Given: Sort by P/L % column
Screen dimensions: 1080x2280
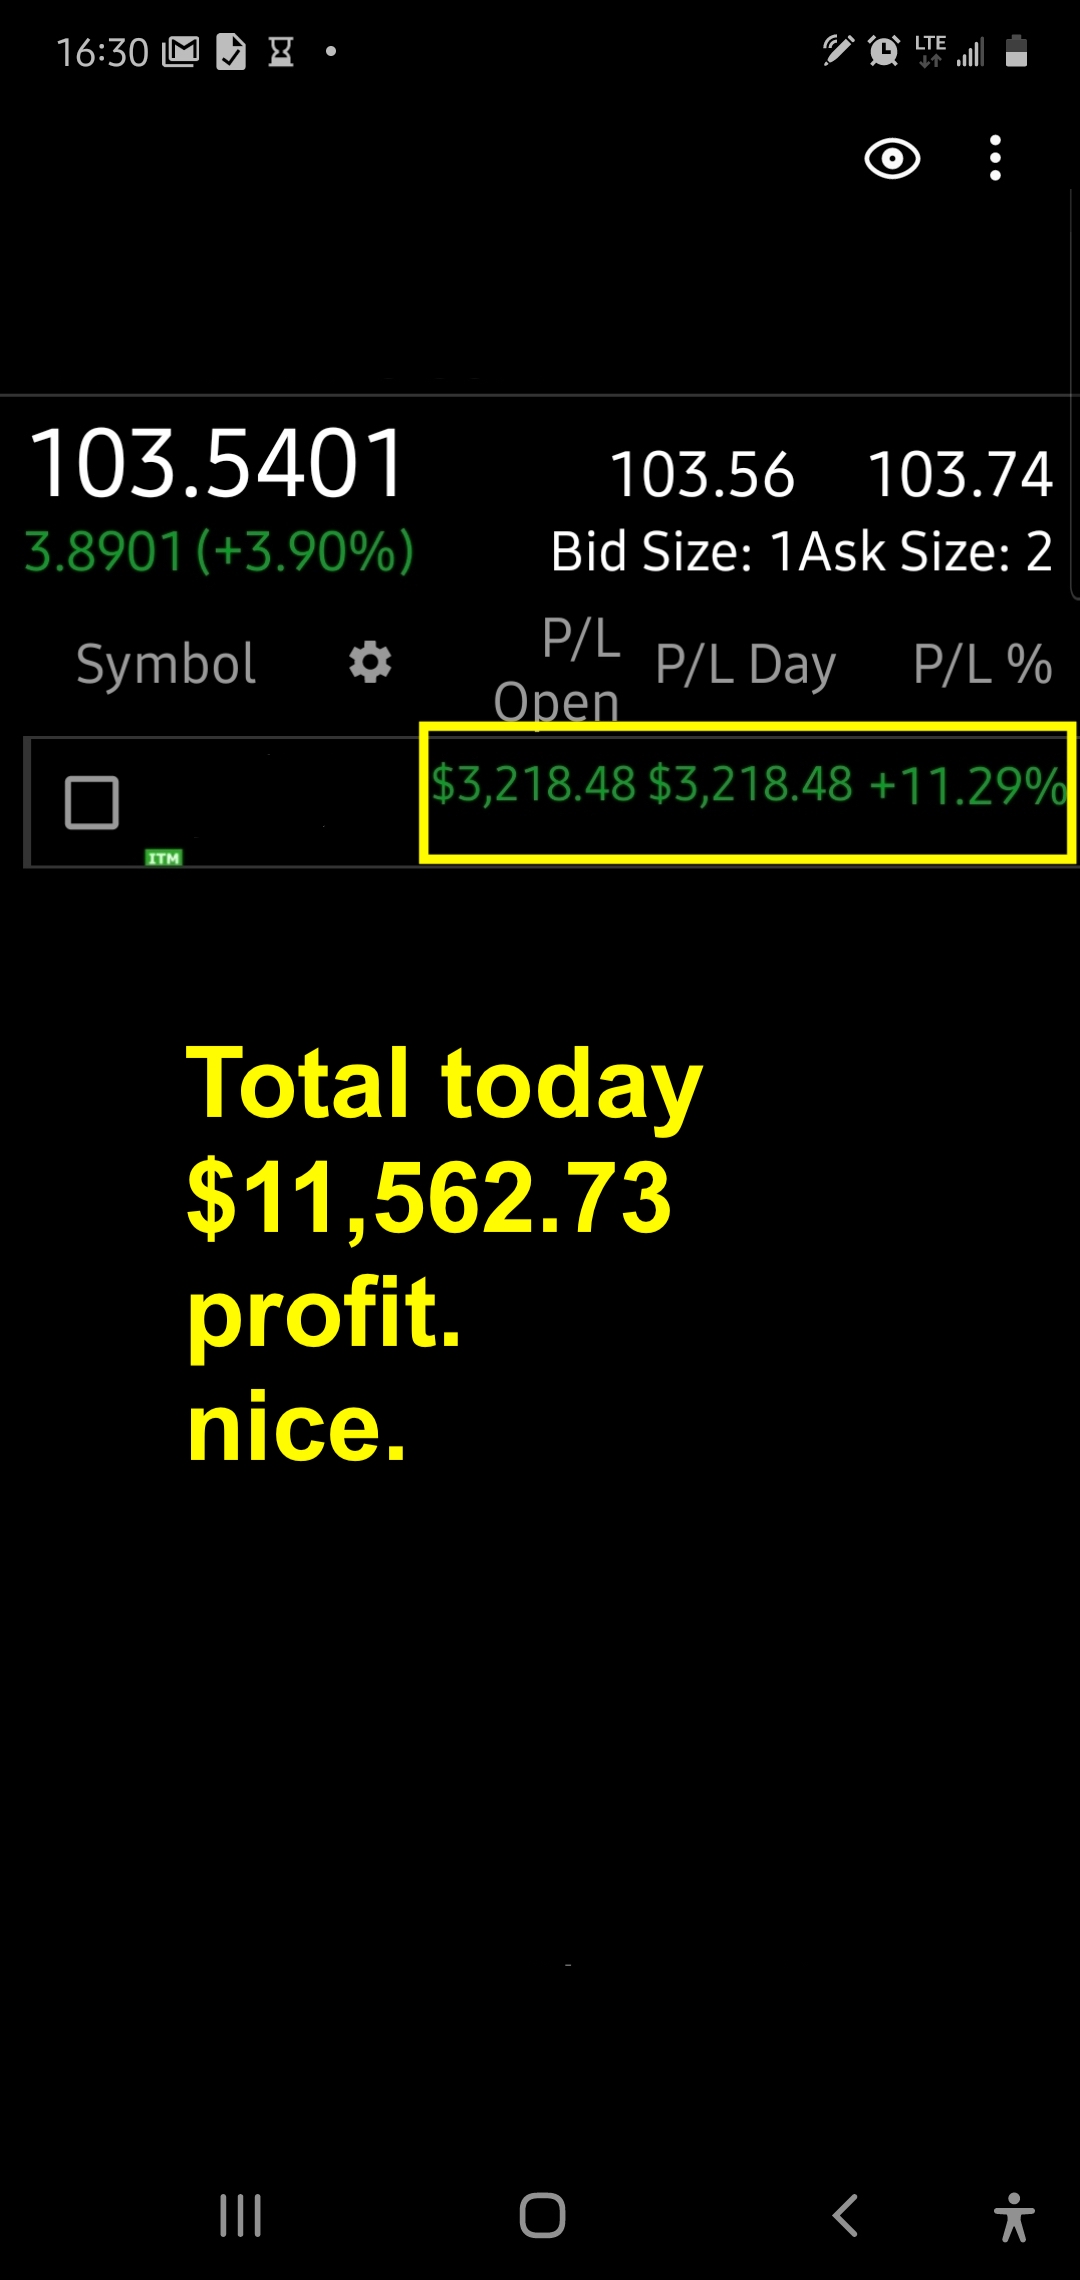Looking at the screenshot, I should (x=982, y=664).
